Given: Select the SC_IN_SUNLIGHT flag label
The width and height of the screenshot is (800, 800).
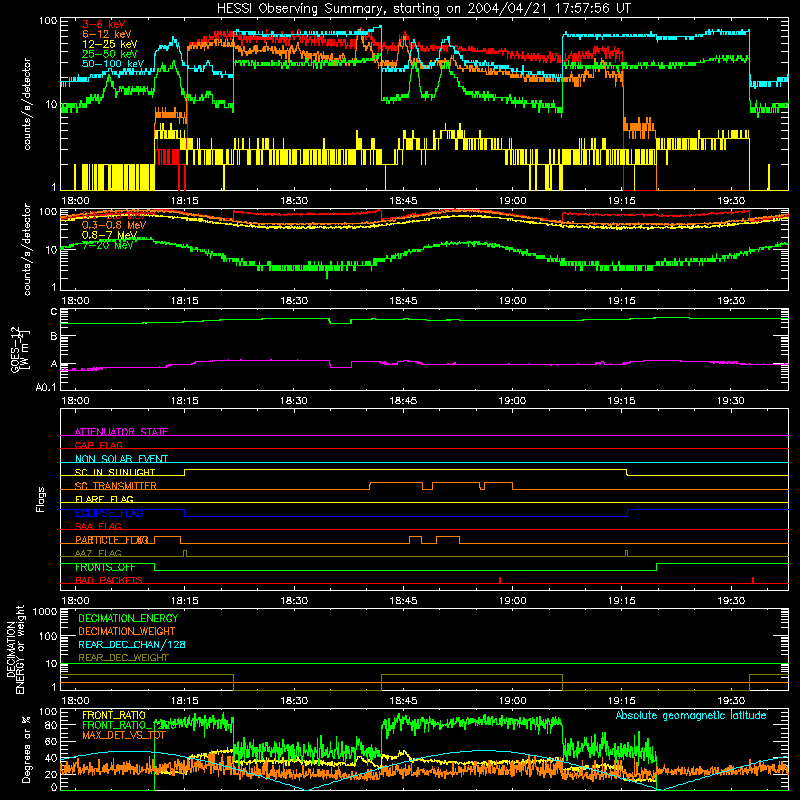Looking at the screenshot, I should [115, 472].
